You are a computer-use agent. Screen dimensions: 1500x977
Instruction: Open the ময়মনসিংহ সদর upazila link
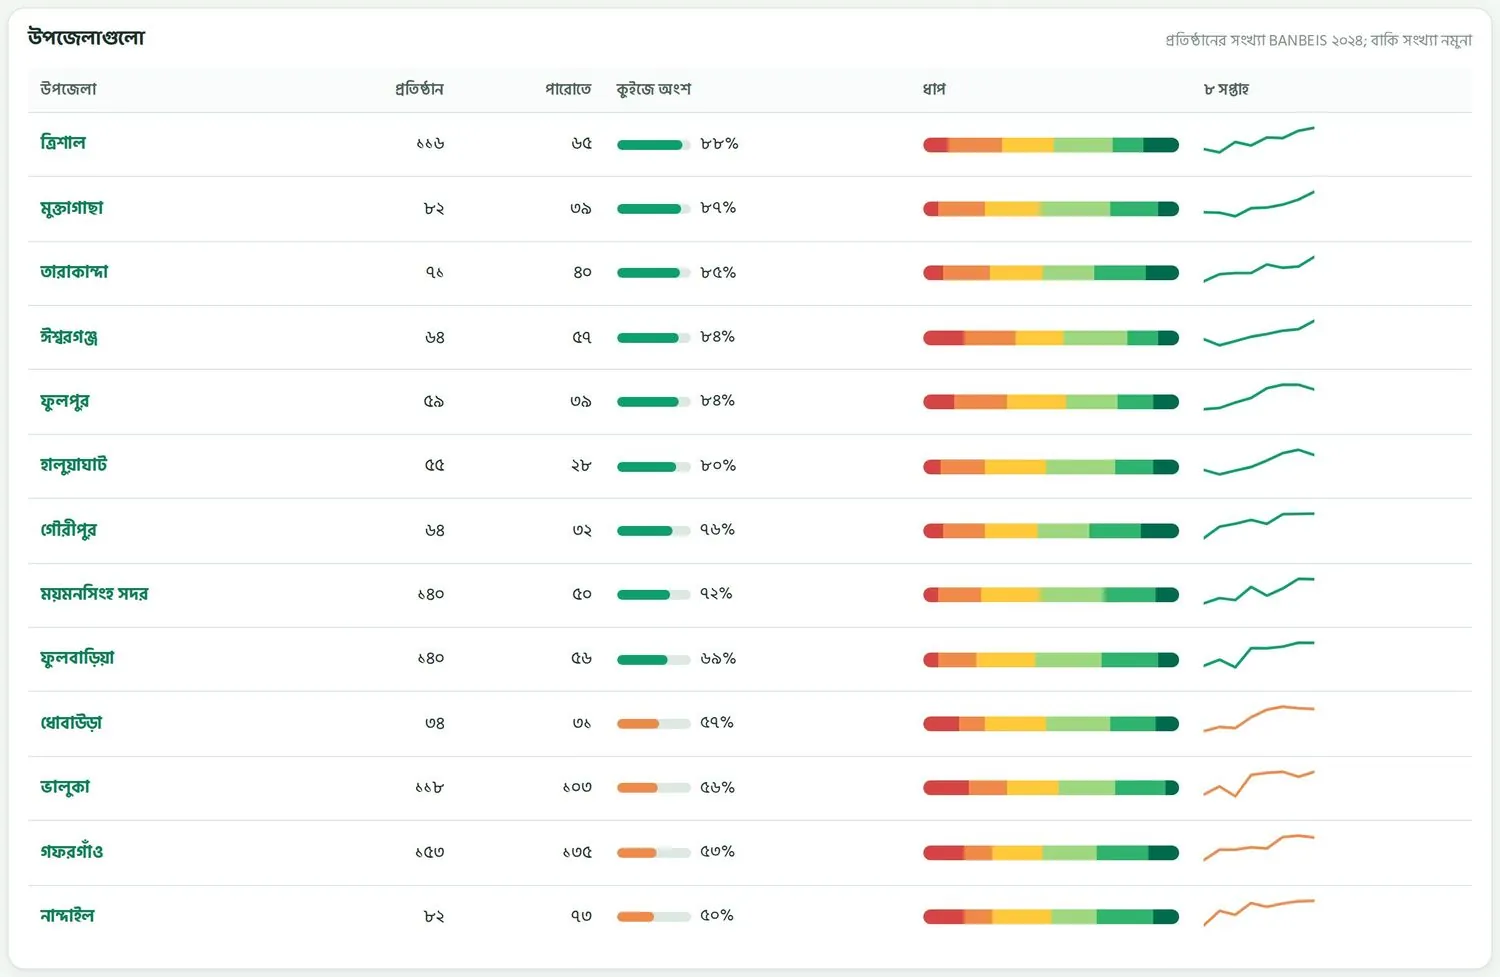click(94, 594)
